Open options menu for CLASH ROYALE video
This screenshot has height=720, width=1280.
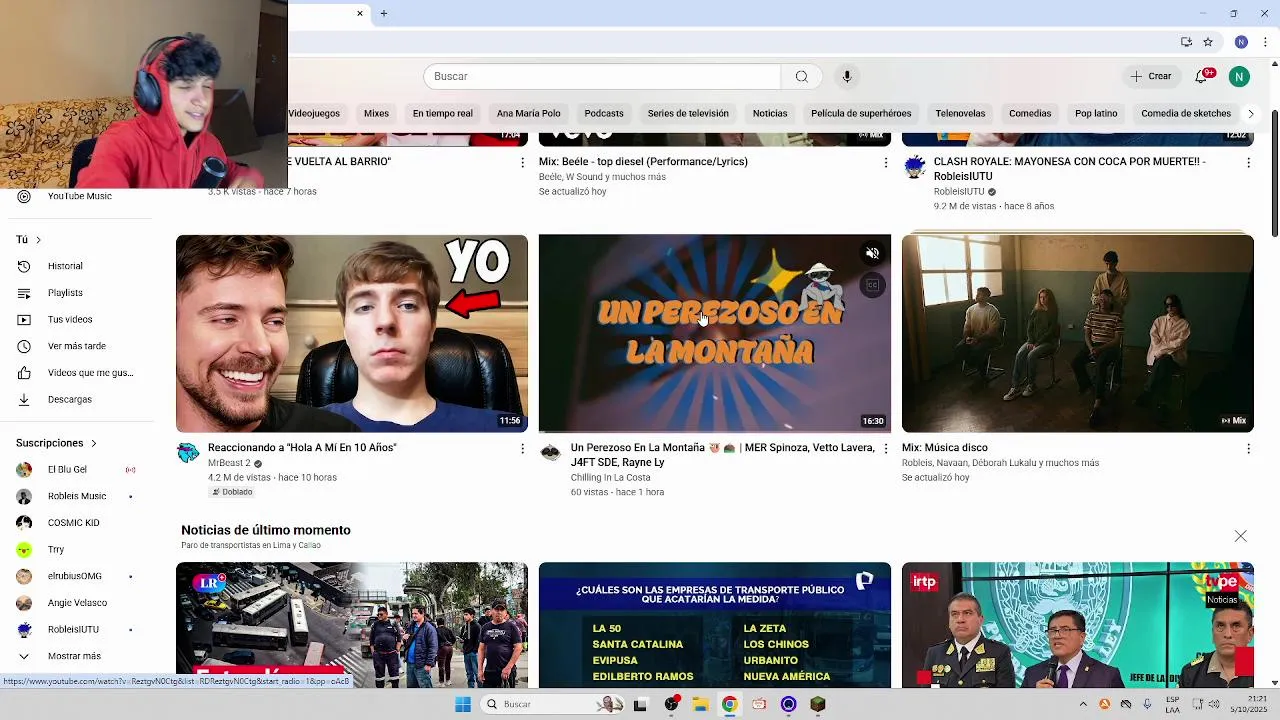pyautogui.click(x=1248, y=162)
